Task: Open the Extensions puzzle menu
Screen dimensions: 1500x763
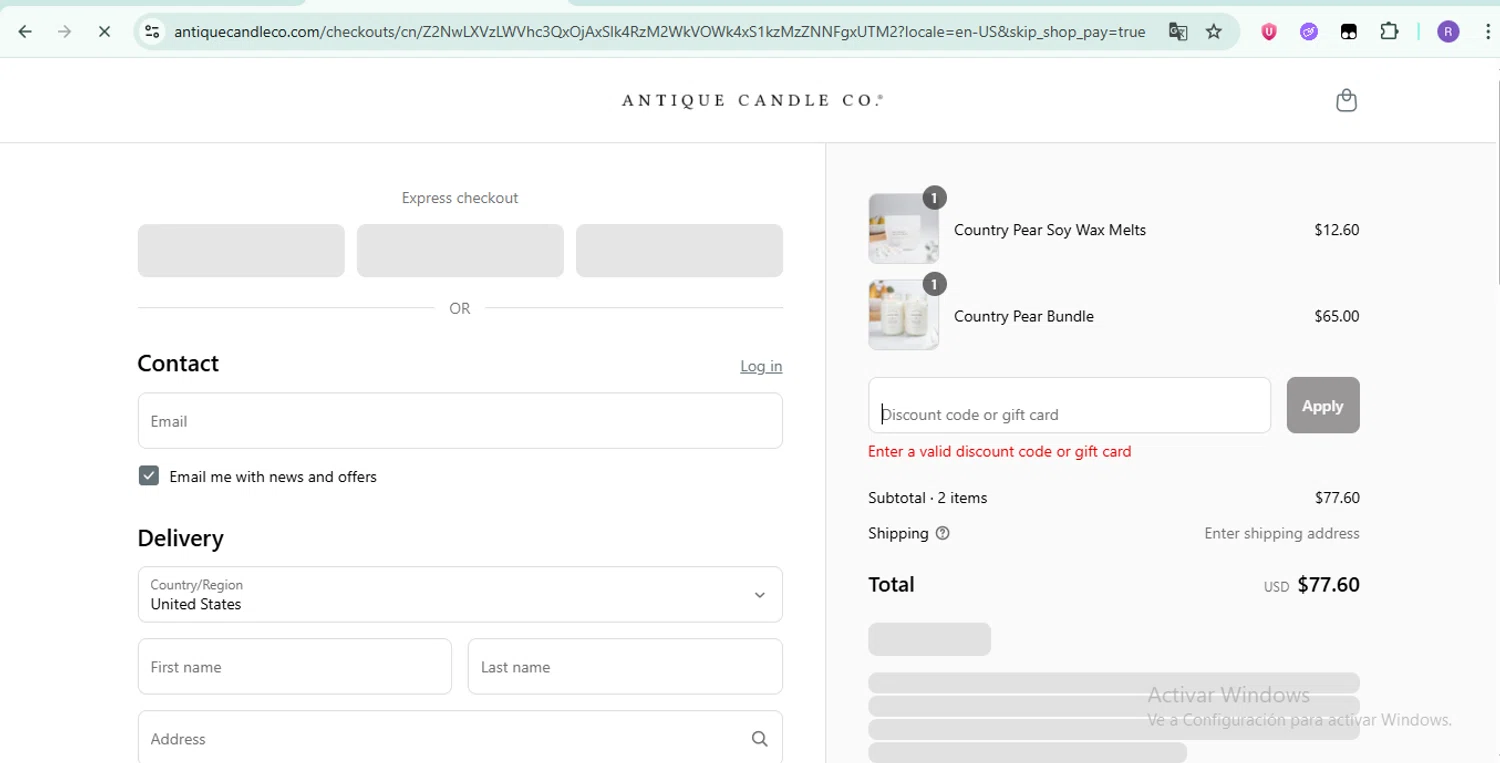Action: [x=1389, y=32]
